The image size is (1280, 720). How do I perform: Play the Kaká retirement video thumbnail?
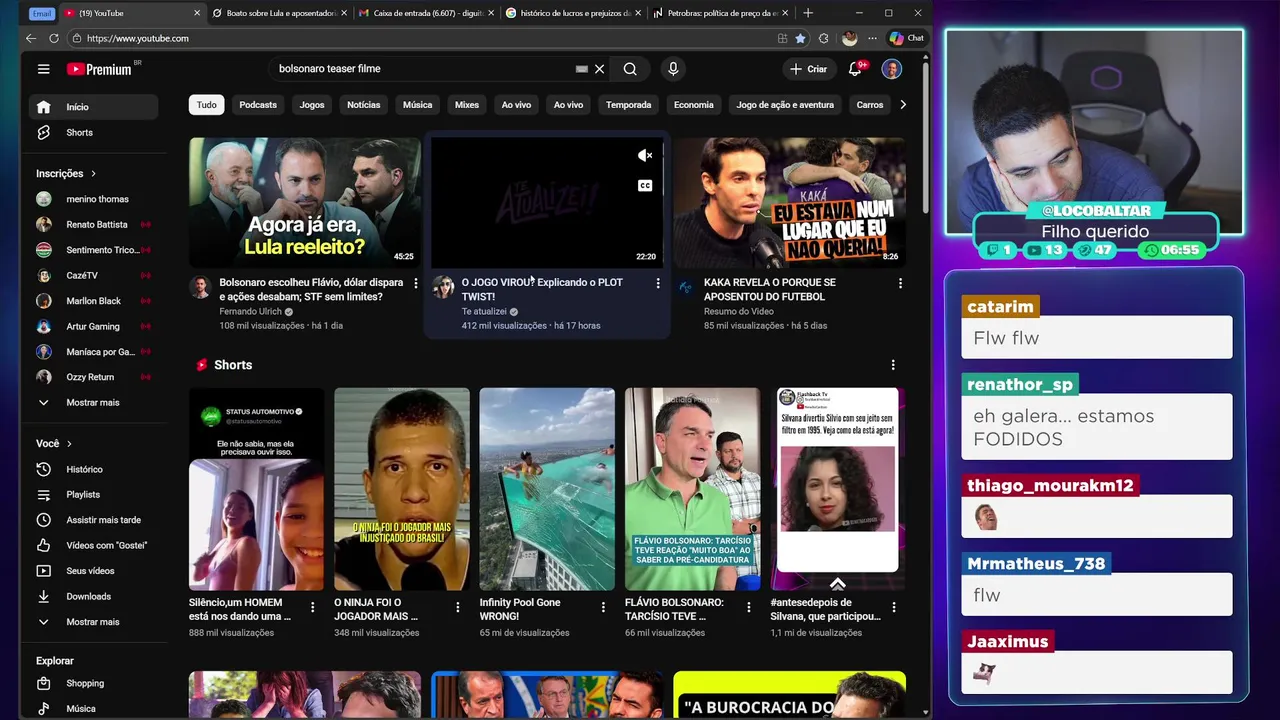pos(789,202)
